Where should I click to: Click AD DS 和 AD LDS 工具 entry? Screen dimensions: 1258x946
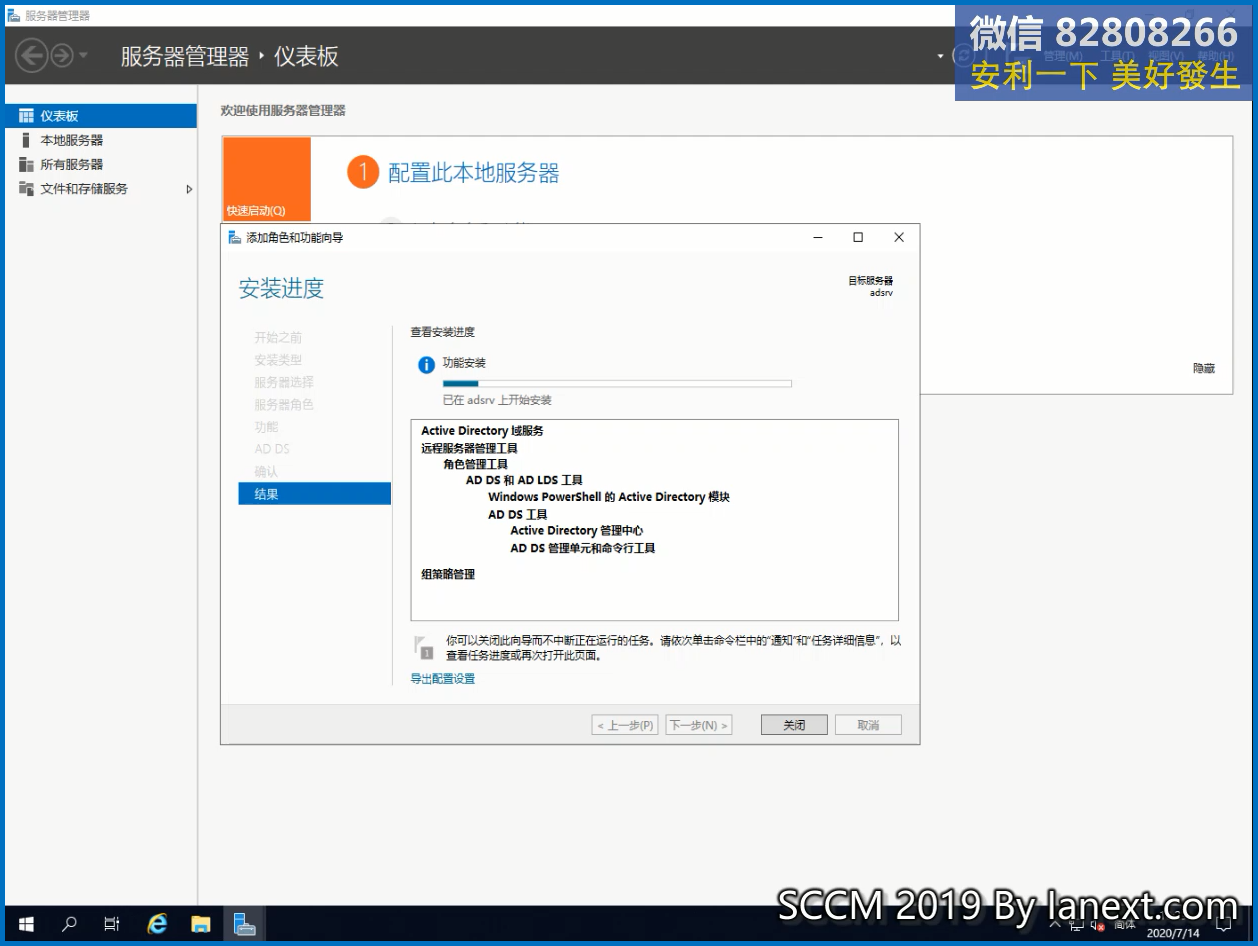[524, 481]
